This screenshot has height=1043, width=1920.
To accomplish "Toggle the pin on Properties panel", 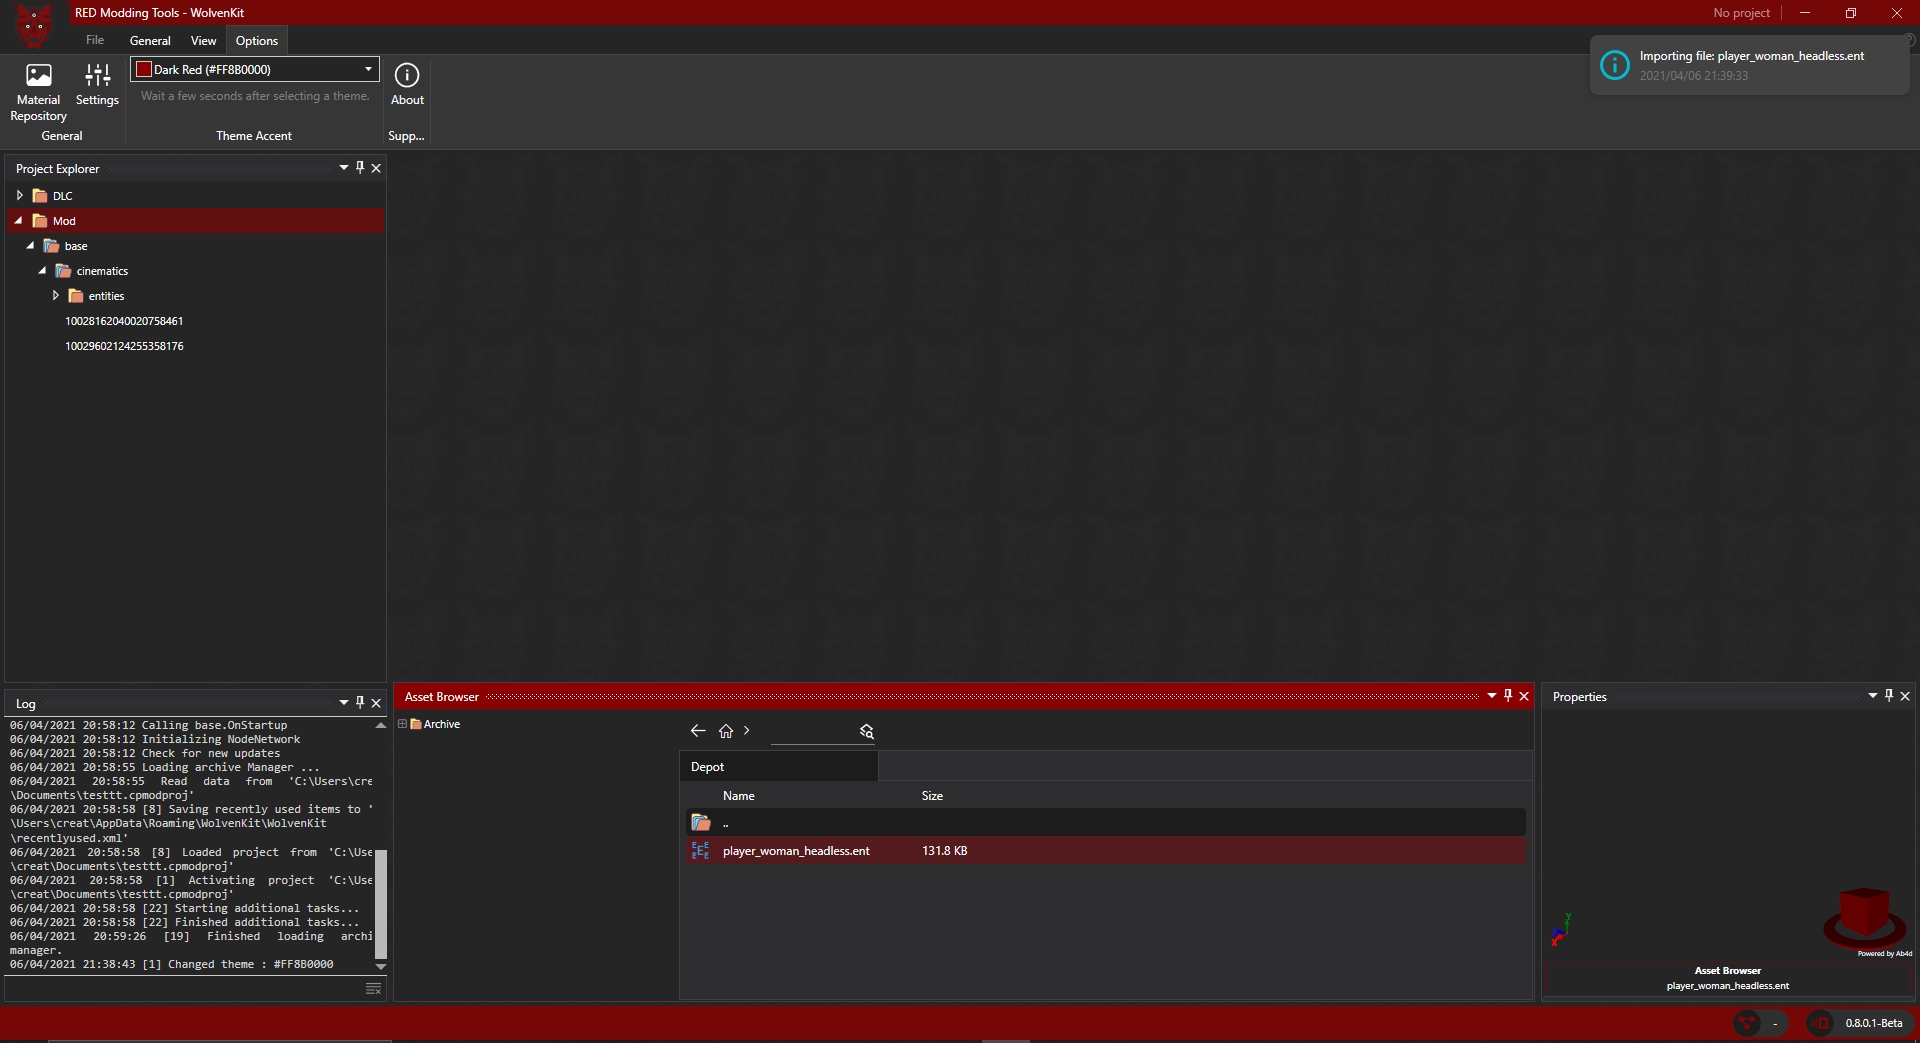I will (1889, 696).
